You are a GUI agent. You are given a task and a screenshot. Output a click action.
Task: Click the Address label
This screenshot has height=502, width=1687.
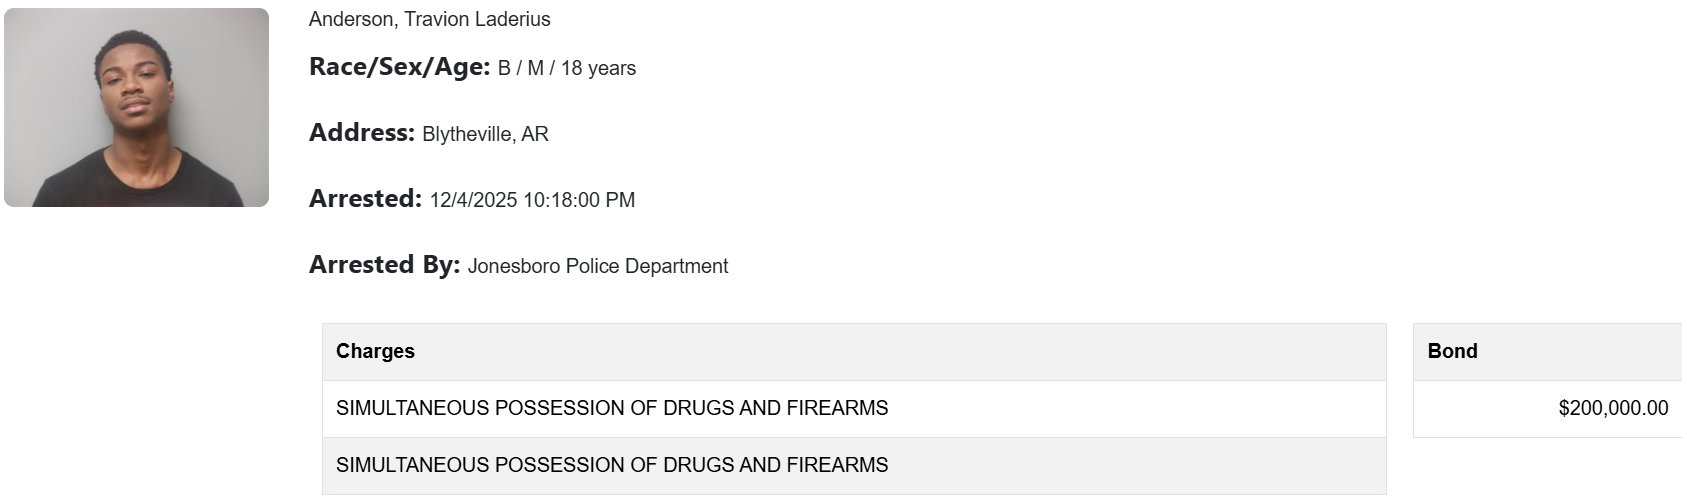tap(361, 133)
